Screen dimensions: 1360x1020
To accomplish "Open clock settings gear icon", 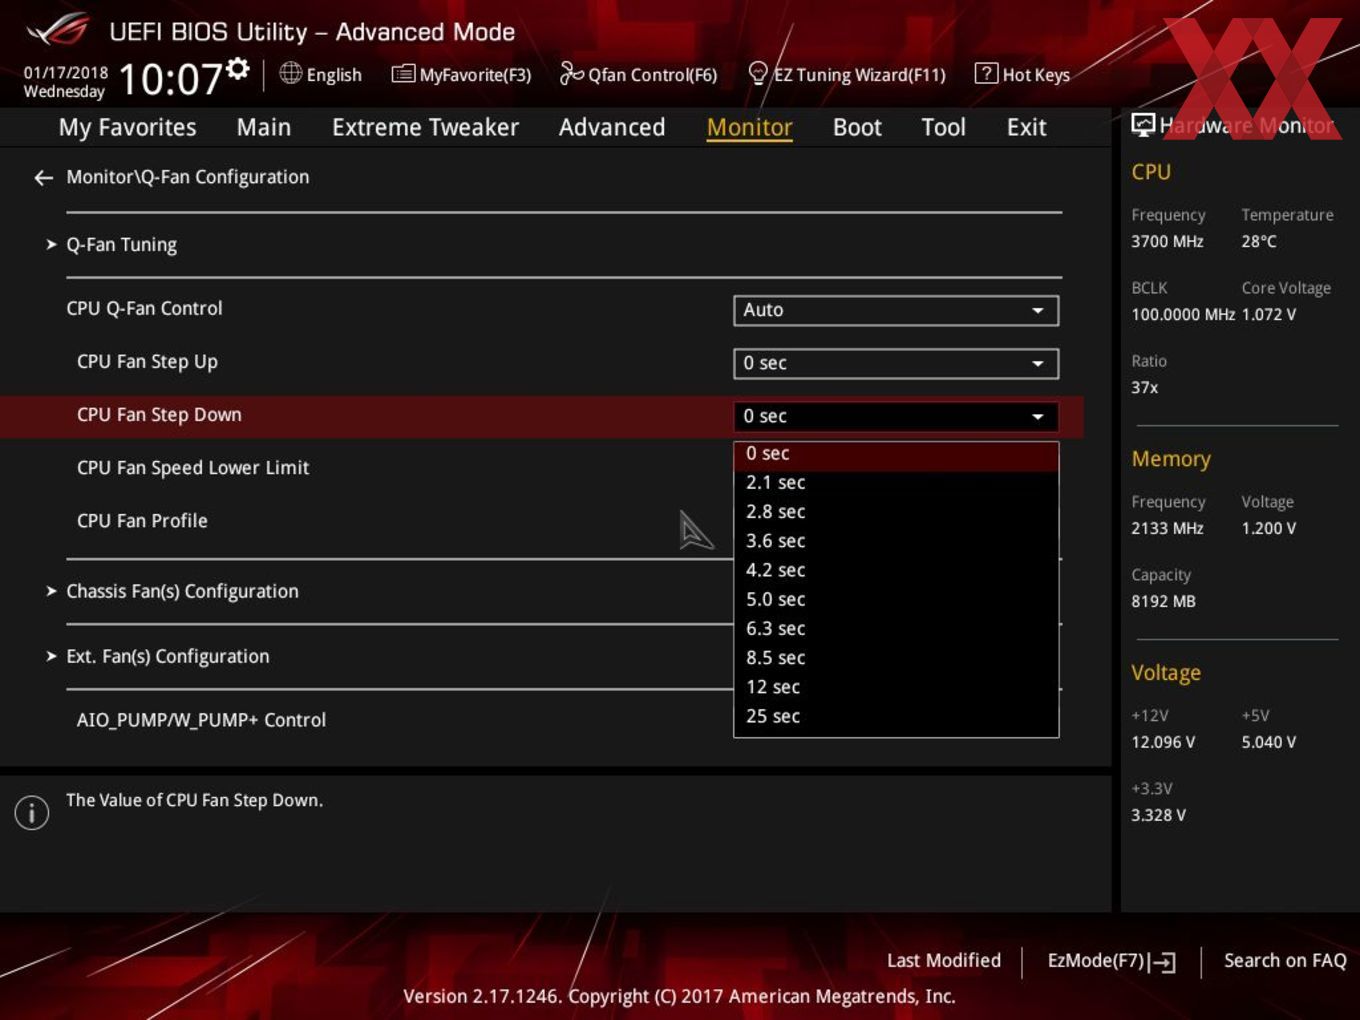I will coord(237,68).
